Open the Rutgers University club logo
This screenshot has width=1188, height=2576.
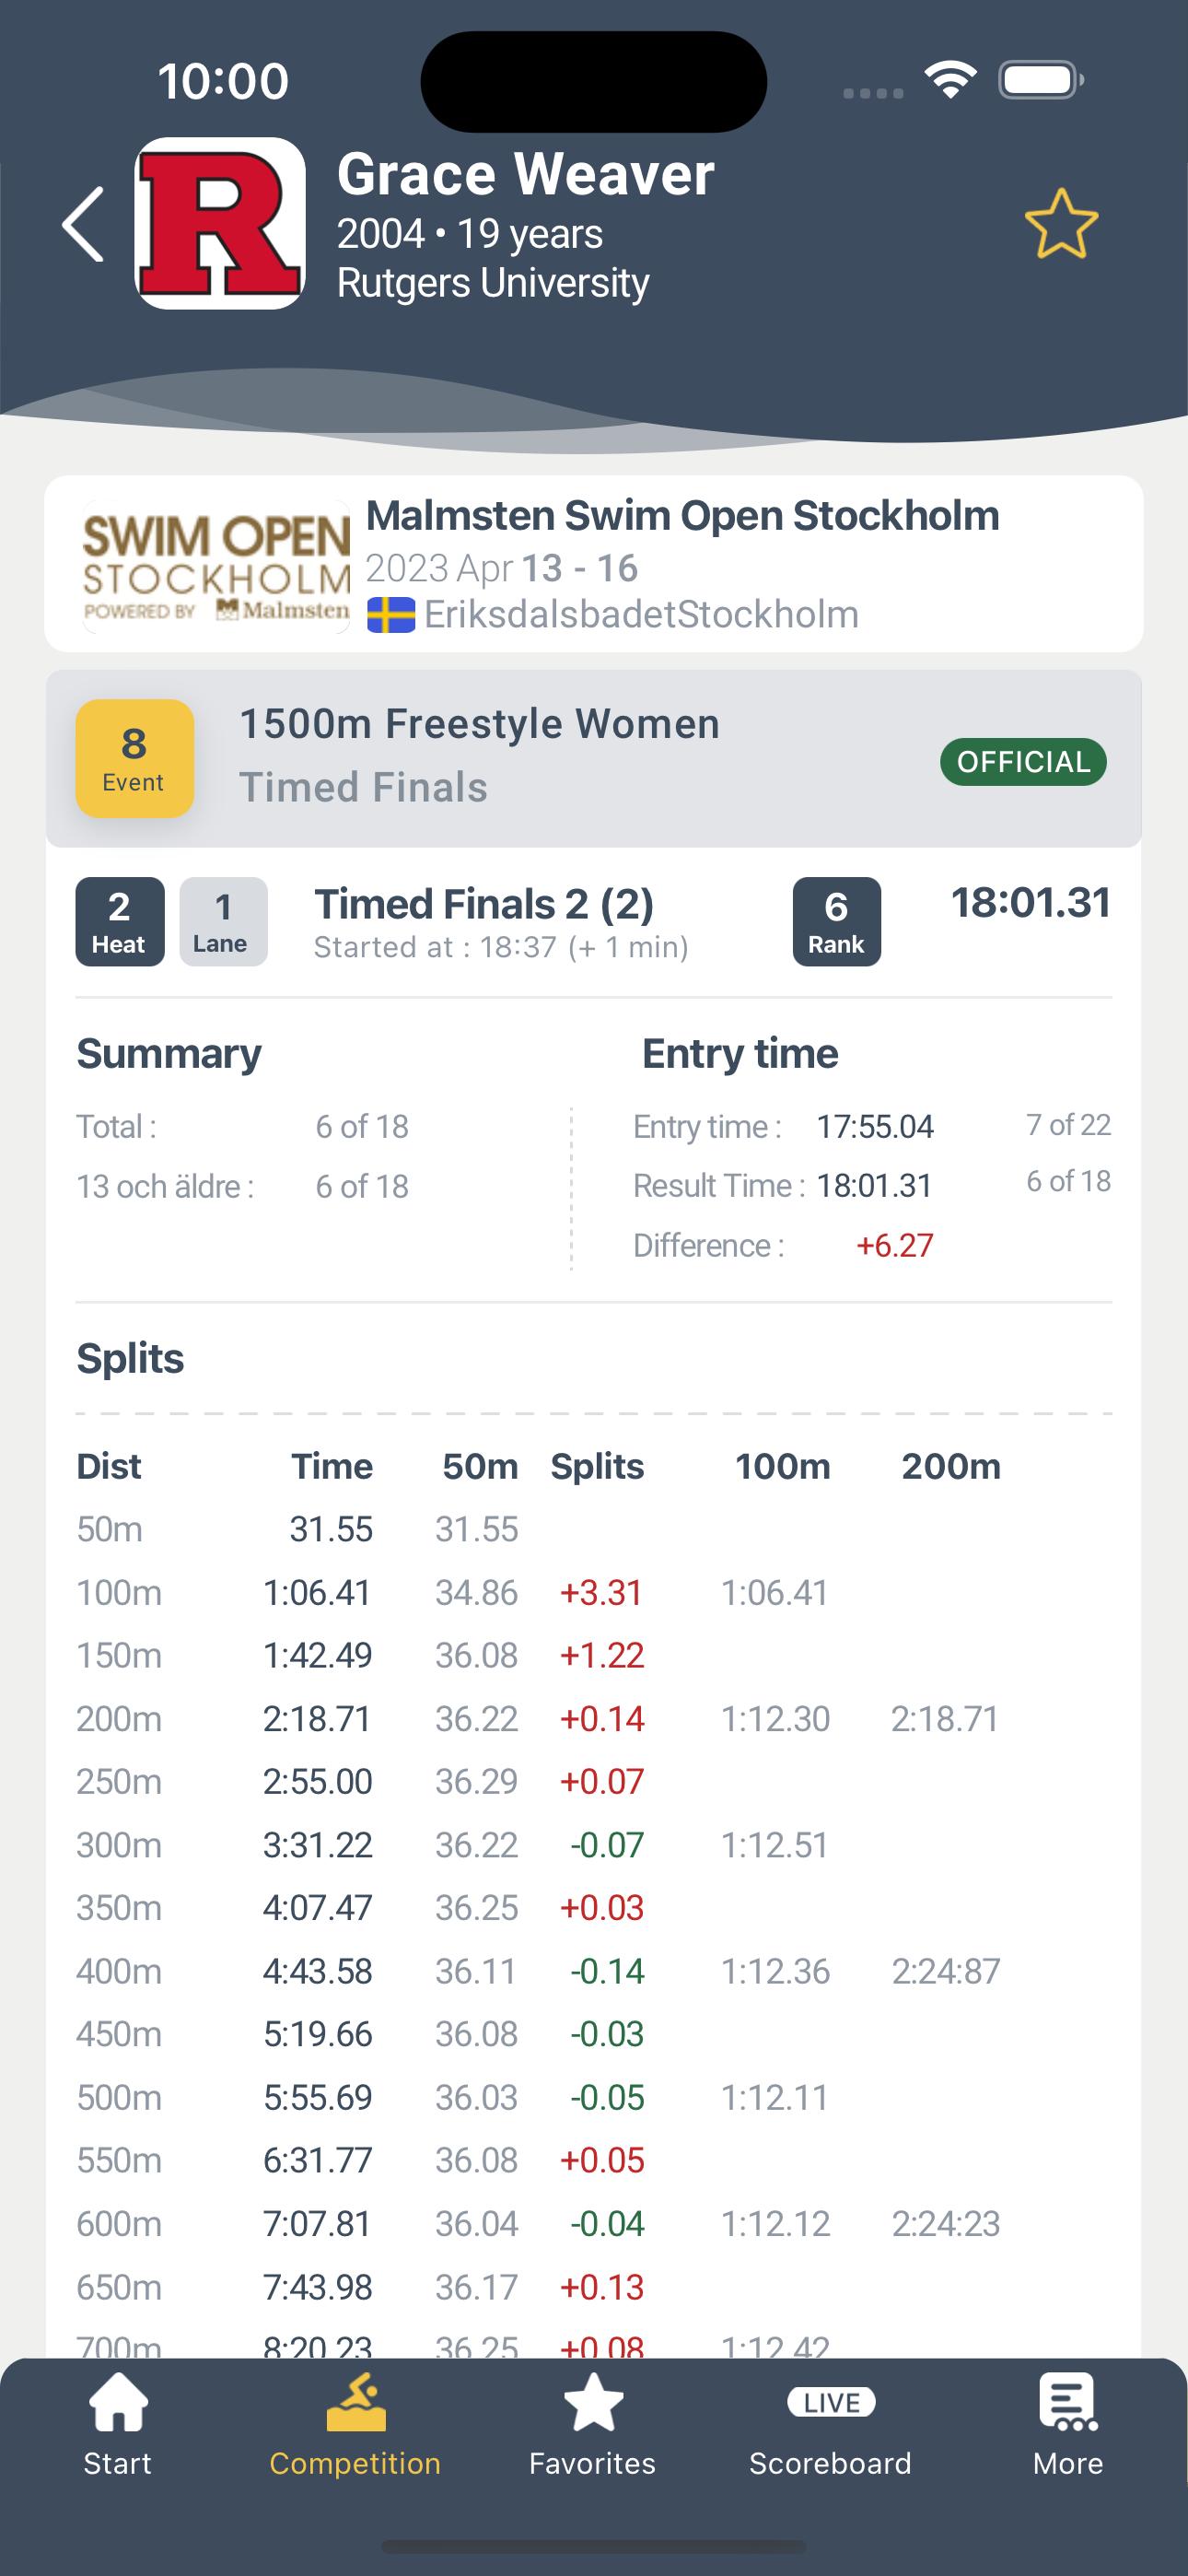[x=220, y=223]
